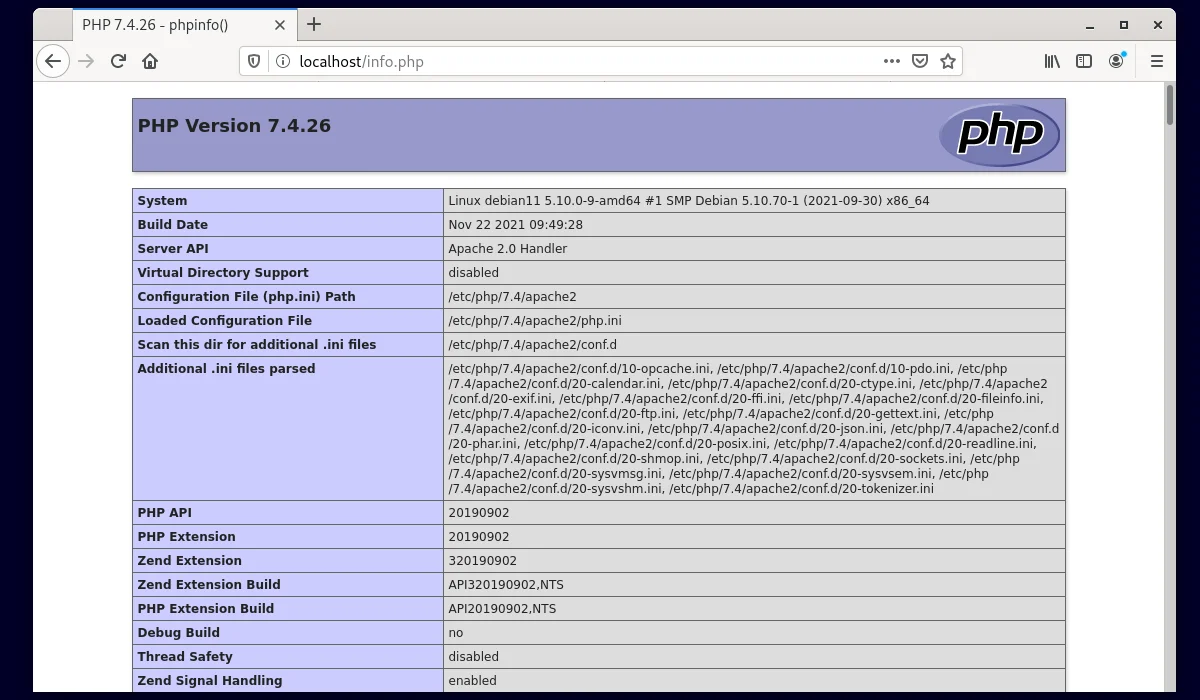Click the forward navigation arrow
This screenshot has height=700, width=1200.
click(85, 61)
